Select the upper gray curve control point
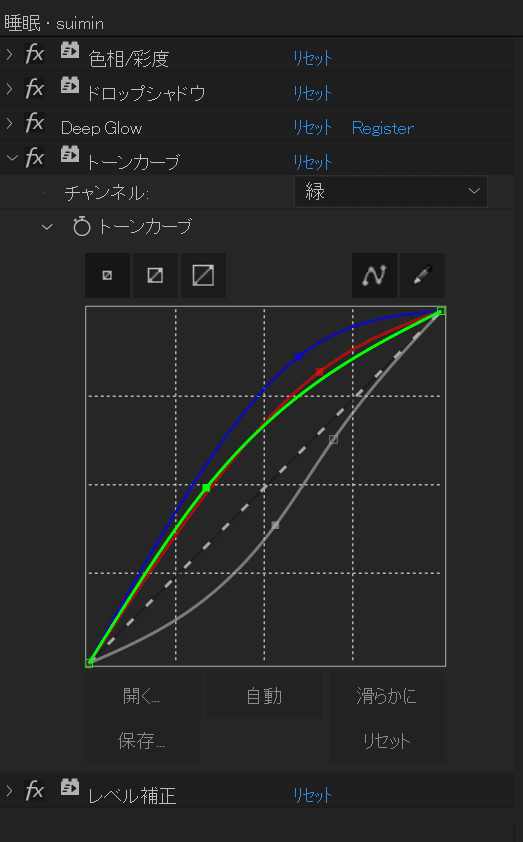This screenshot has height=842, width=523. click(x=333, y=439)
